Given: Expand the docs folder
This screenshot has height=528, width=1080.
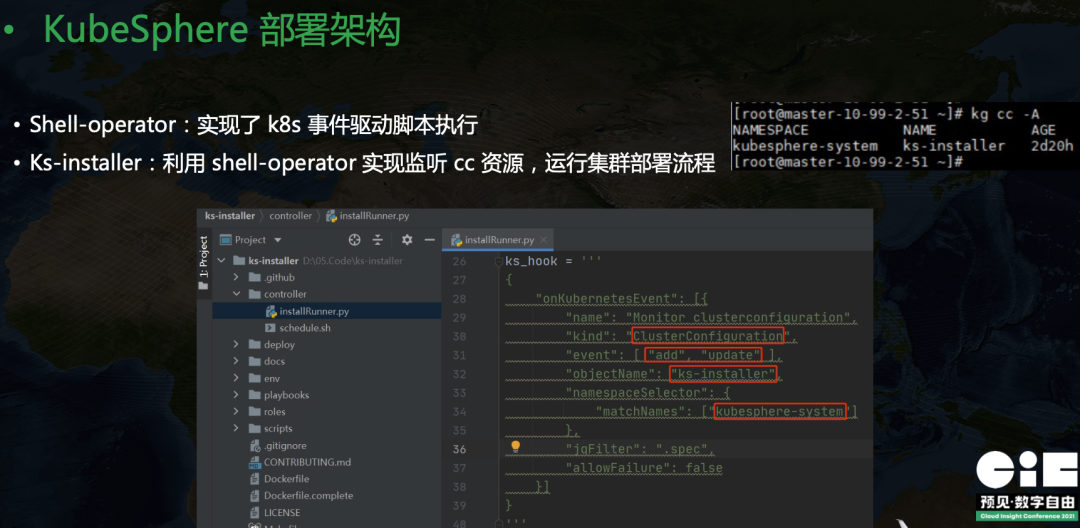Looking at the screenshot, I should point(236,361).
